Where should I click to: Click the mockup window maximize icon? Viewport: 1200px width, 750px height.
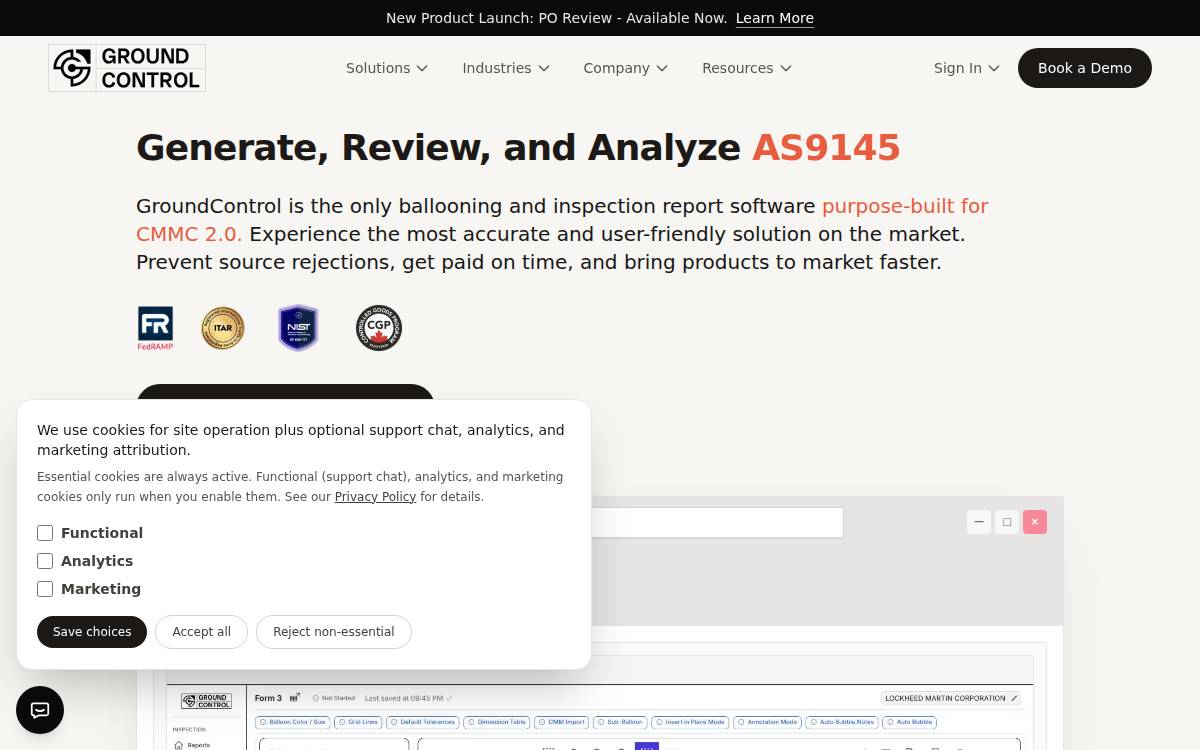[1007, 521]
